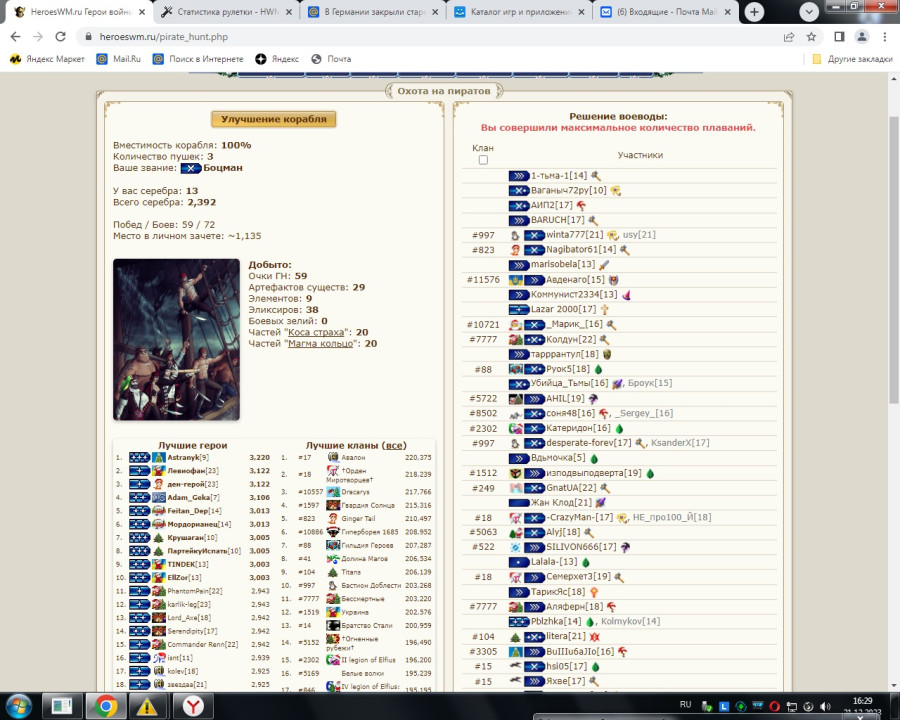This screenshot has height=720, width=900.
Task: Open winta777 participant profile
Action: pyautogui.click(x=567, y=235)
